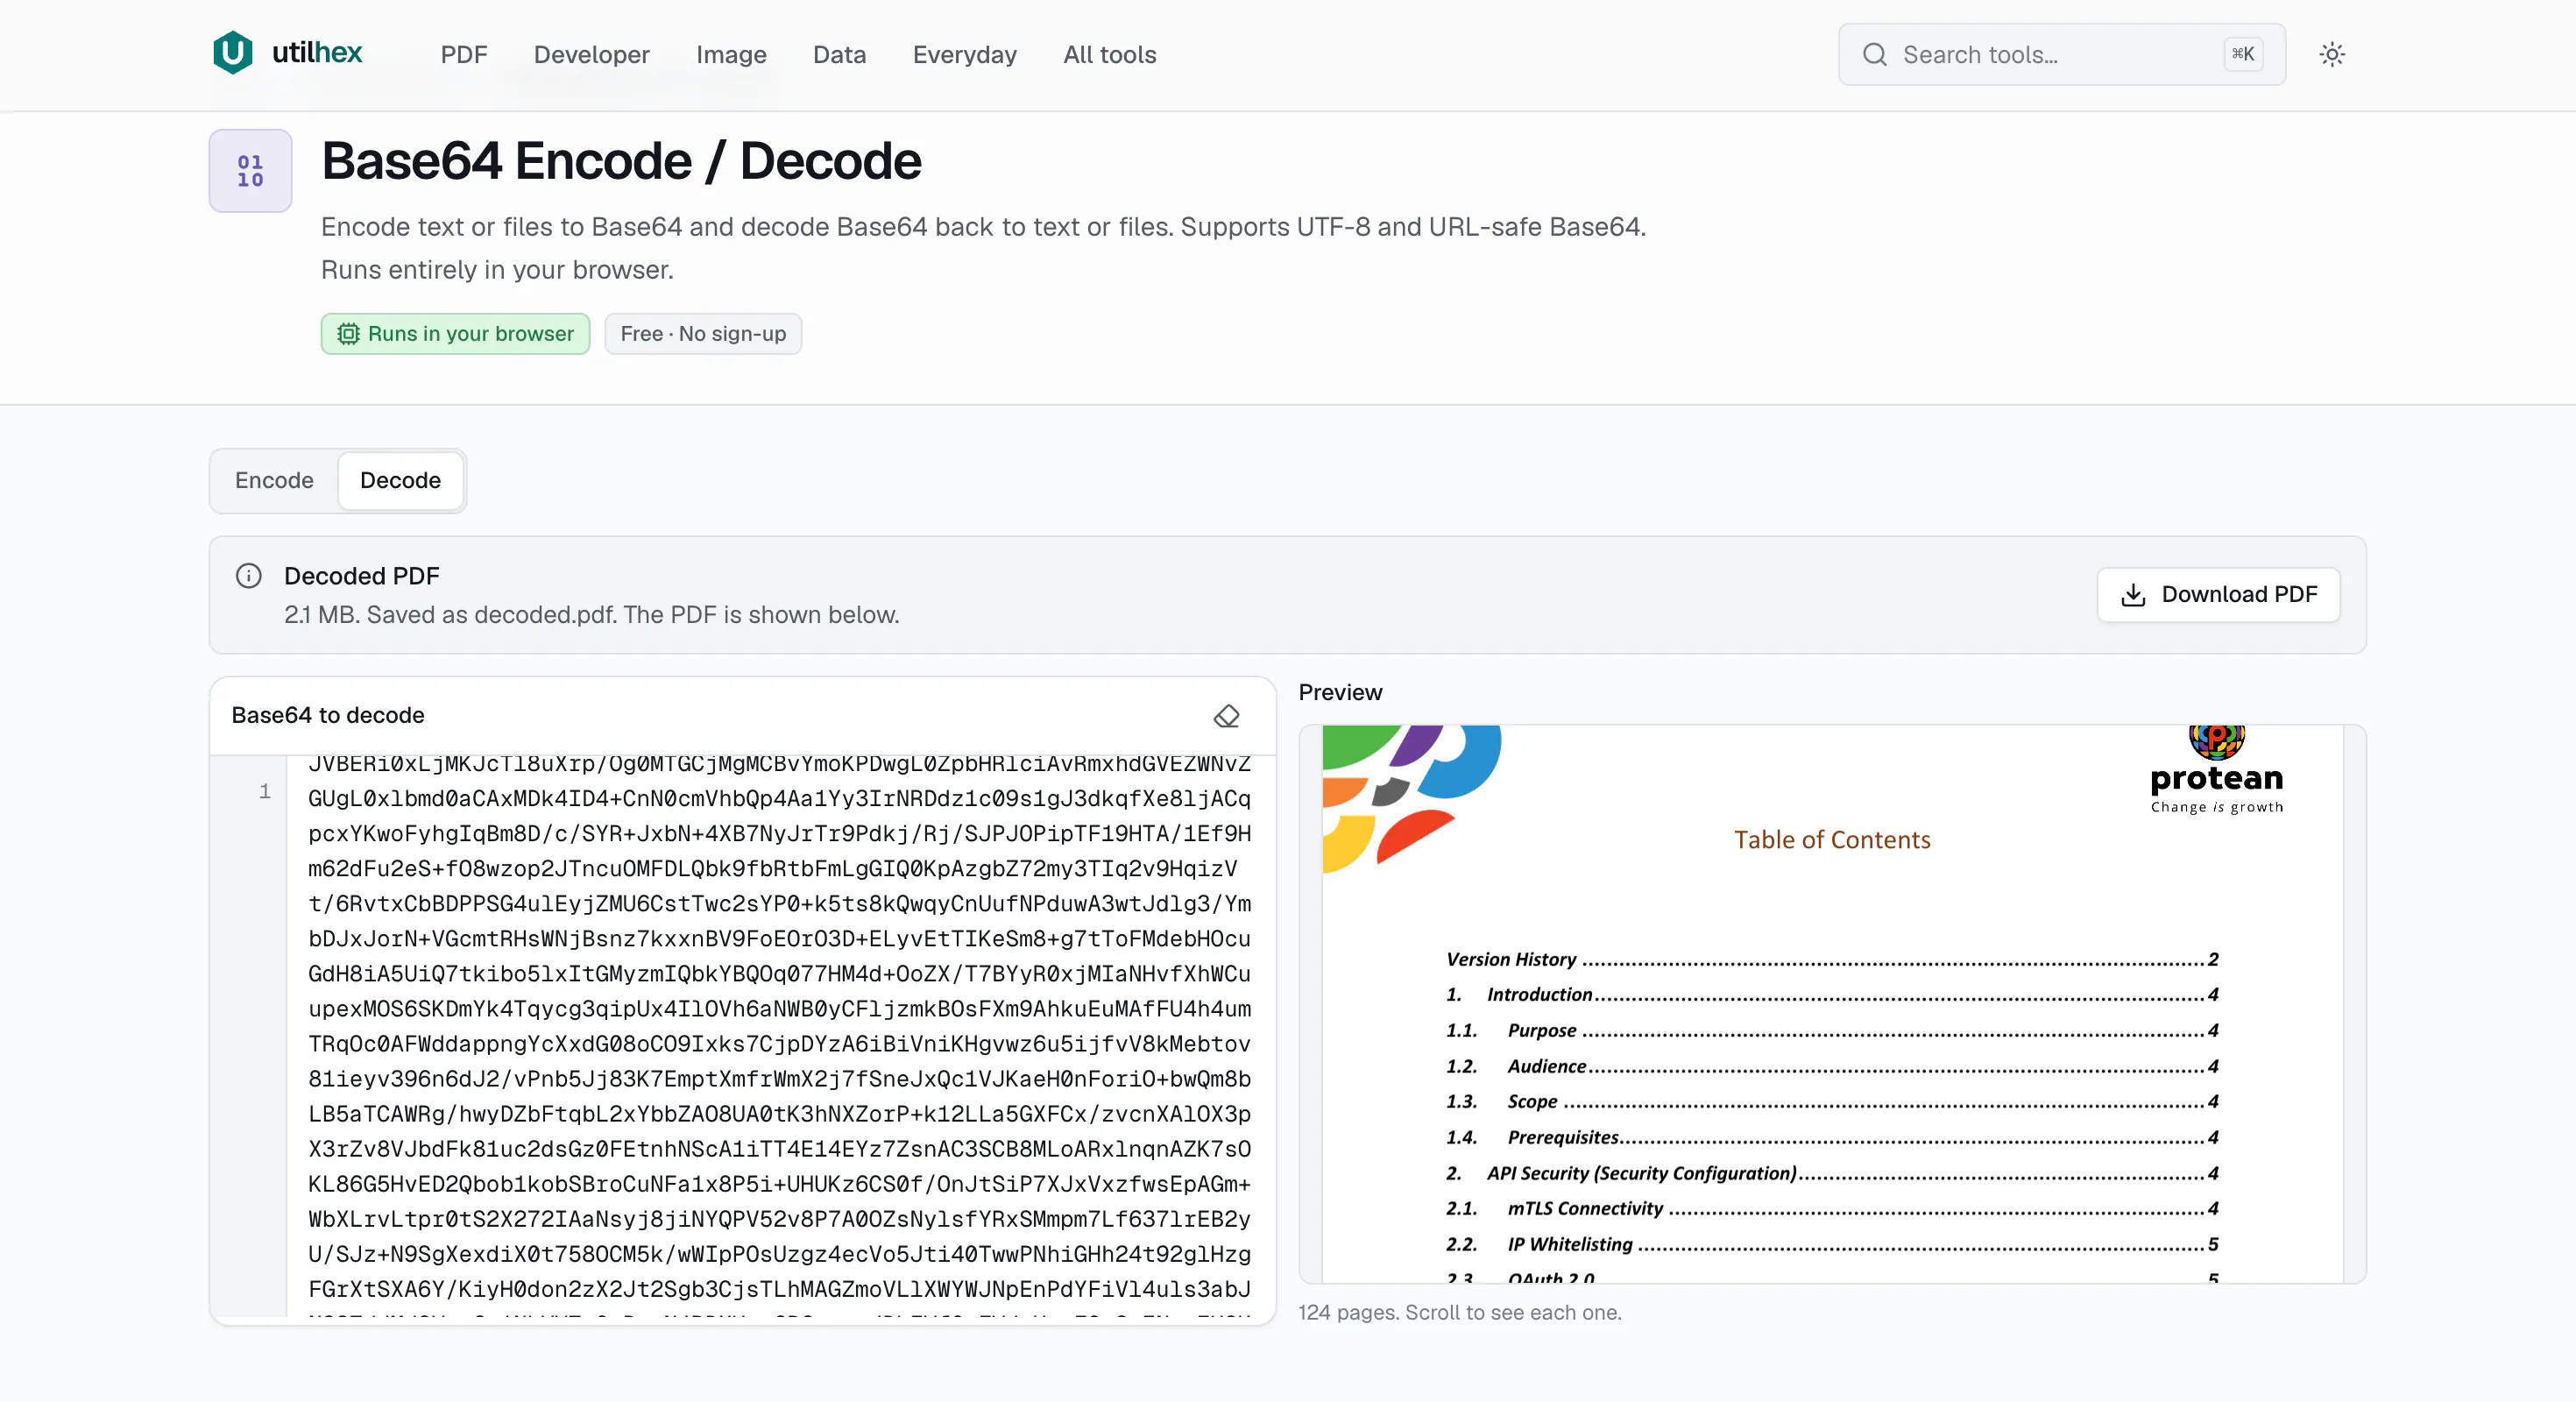Click the utilhex brand name link

click(x=317, y=52)
